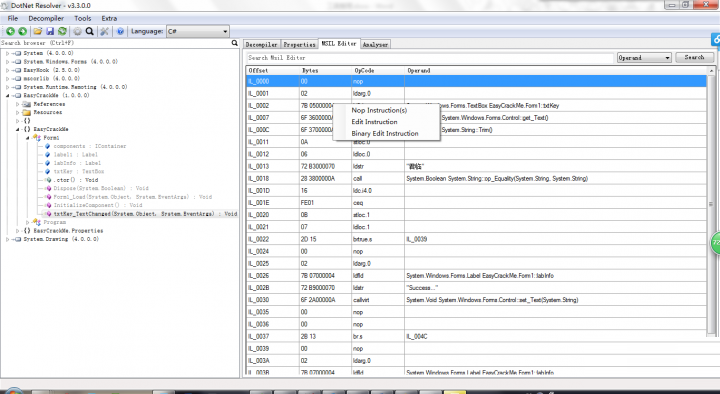Click the green Refresh toolbar icon
The image size is (720, 394).
click(62, 31)
